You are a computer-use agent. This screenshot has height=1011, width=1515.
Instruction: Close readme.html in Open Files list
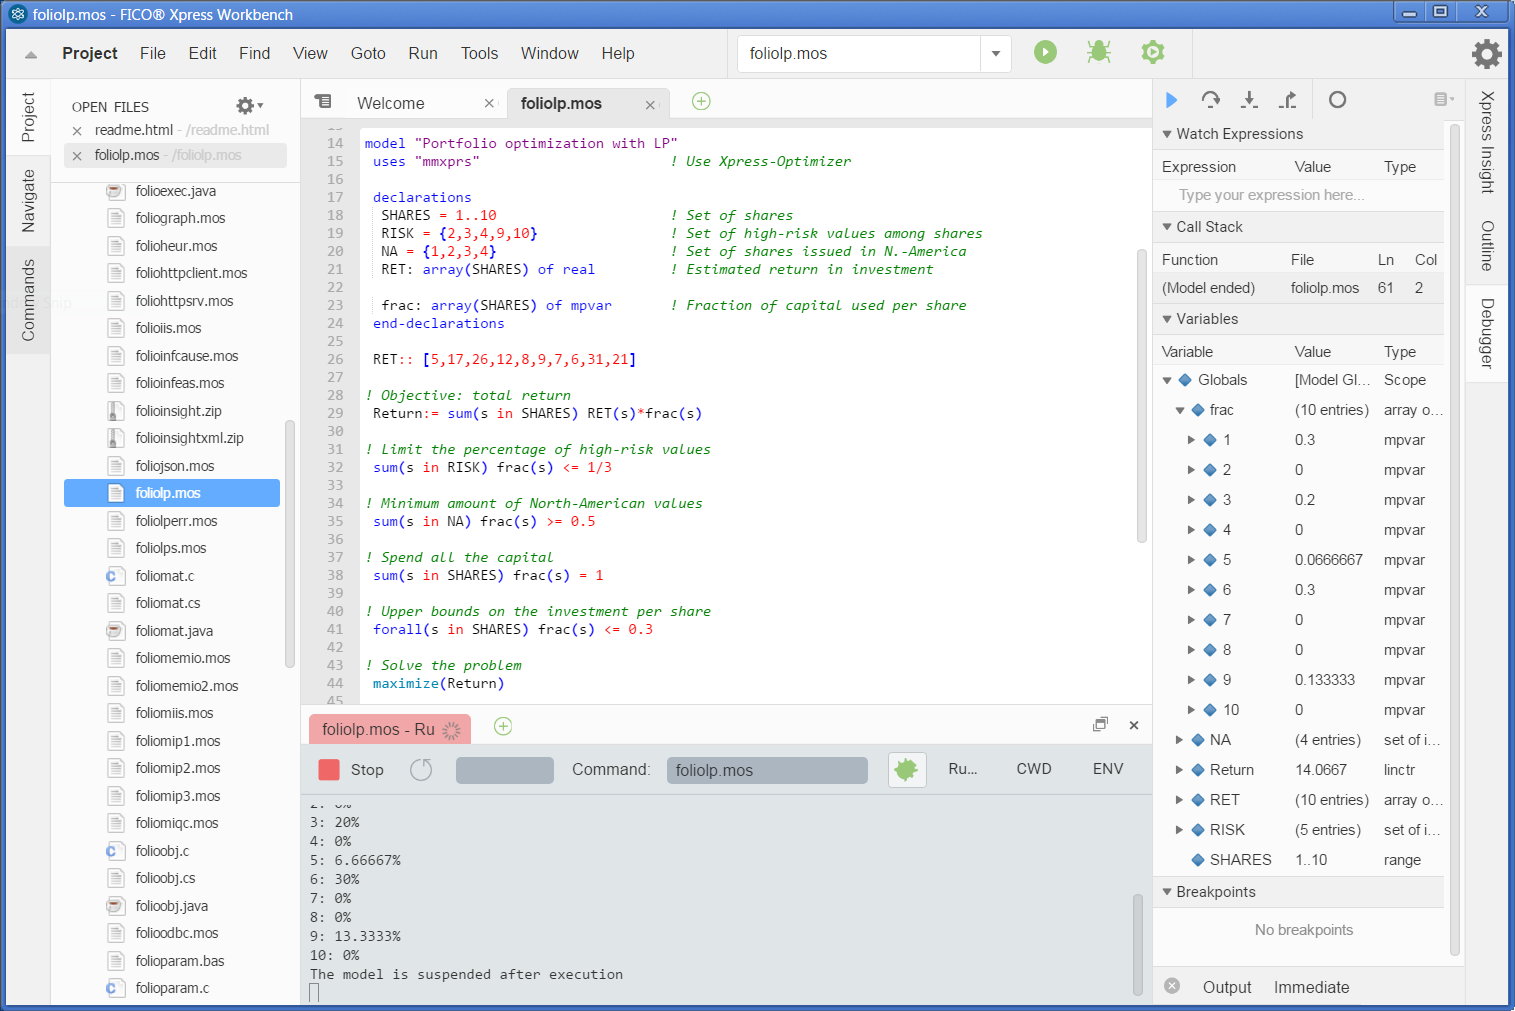(77, 131)
